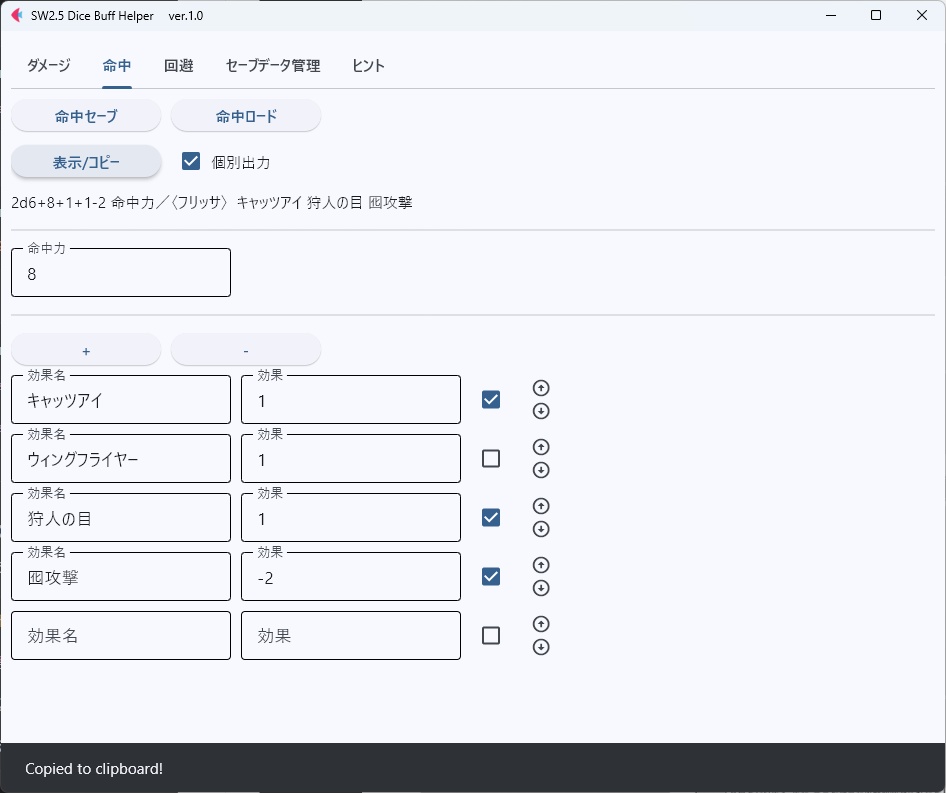This screenshot has height=793, width=946.
Task: Click the down arrow beside ウィングフライヤー
Action: (x=541, y=470)
